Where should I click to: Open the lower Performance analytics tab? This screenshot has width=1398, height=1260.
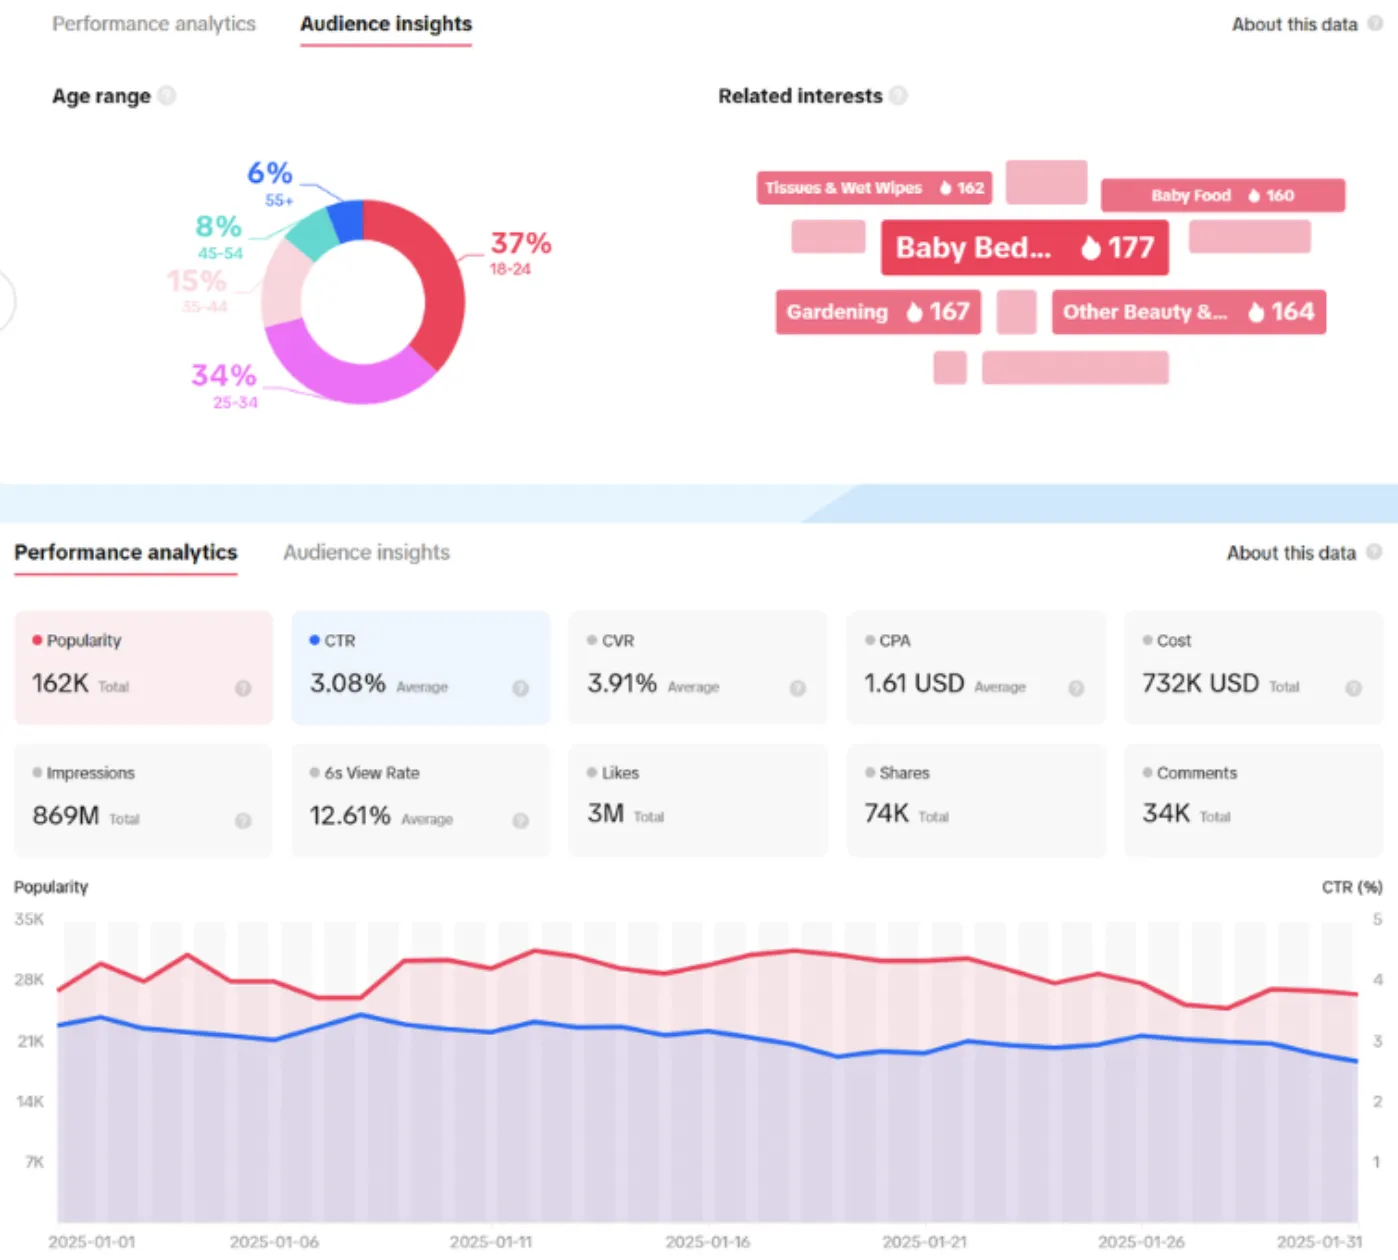126,552
